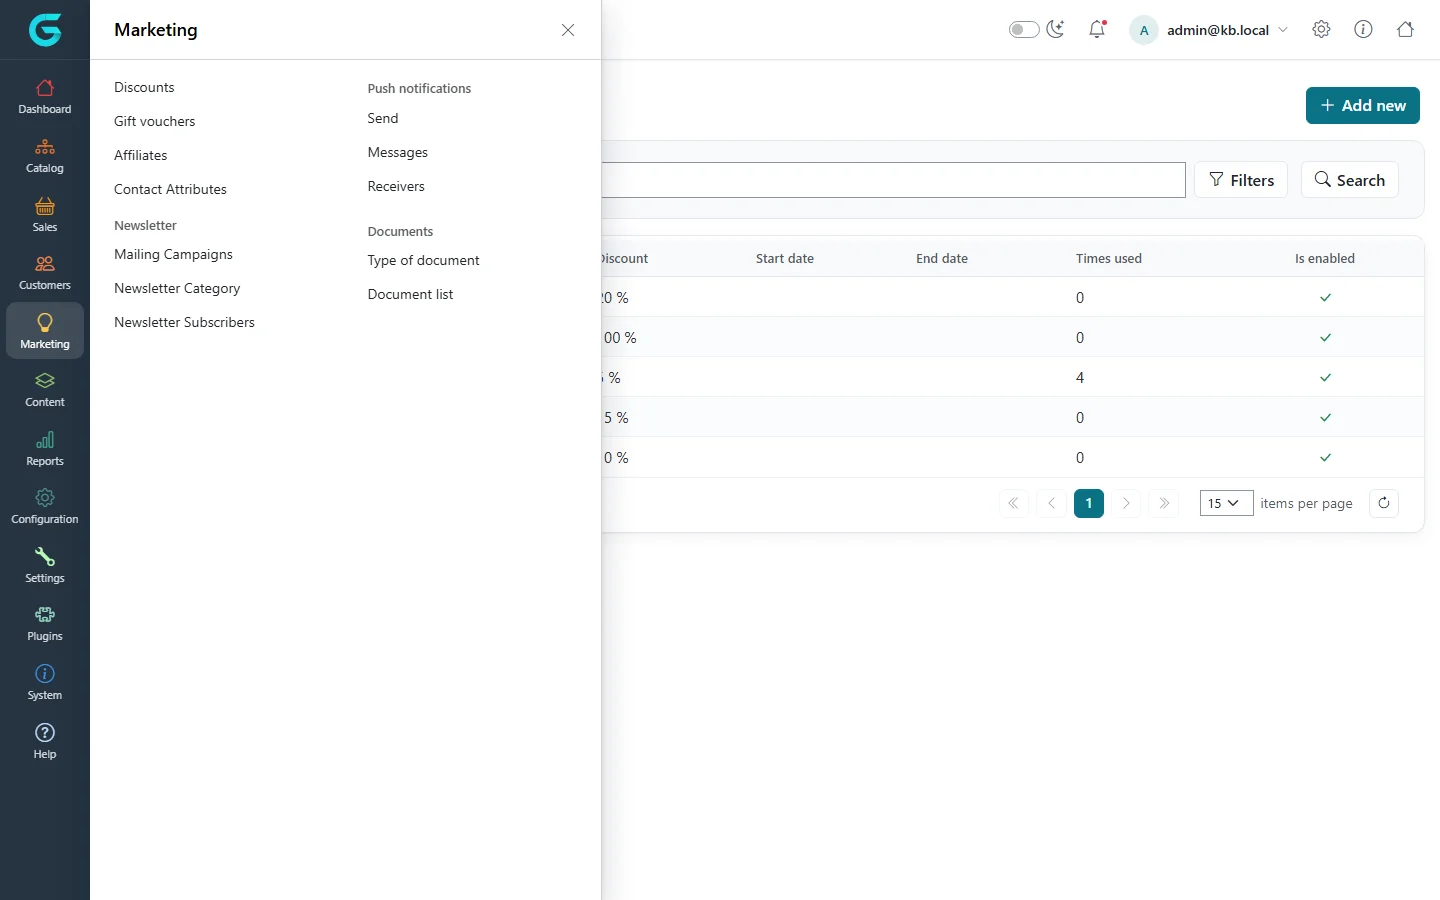1440x900 pixels.
Task: Open Discounts in Marketing menu
Action: tap(144, 87)
